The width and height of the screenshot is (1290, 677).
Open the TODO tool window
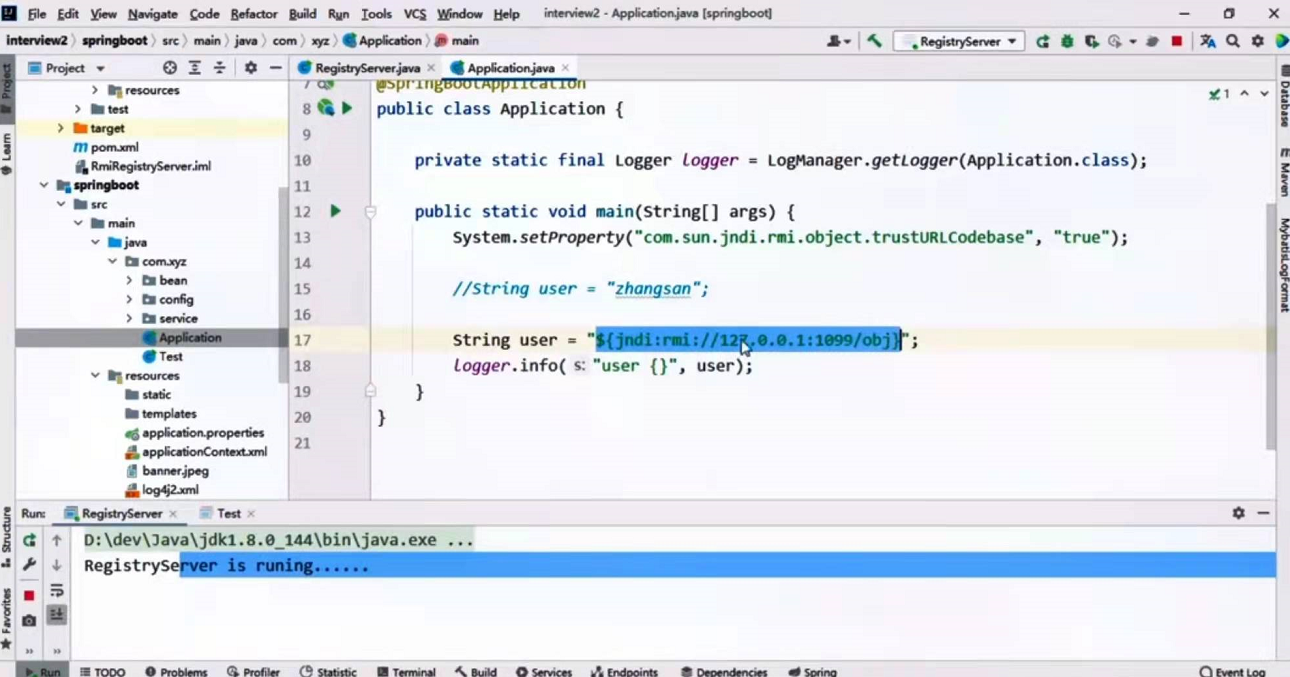coord(101,671)
